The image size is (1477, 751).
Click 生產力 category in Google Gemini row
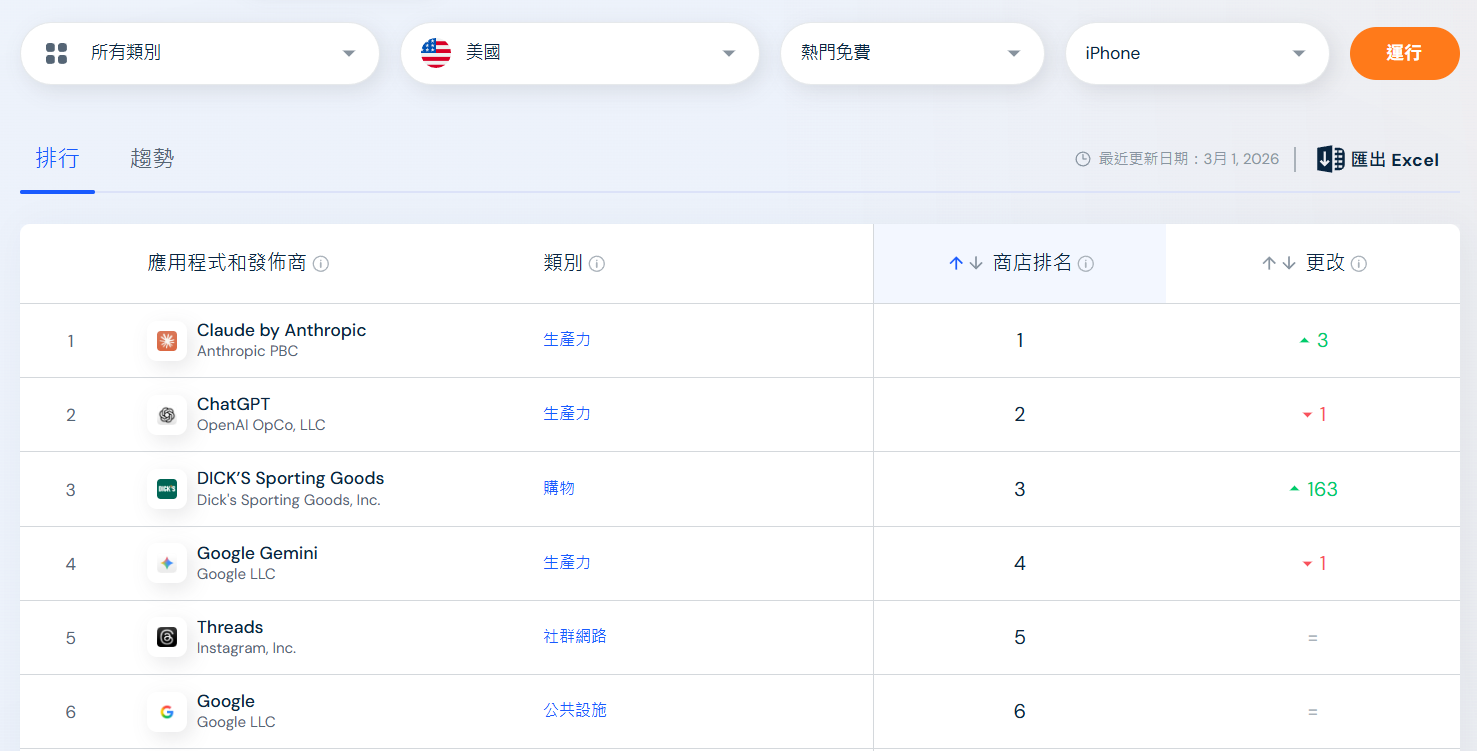tap(567, 563)
